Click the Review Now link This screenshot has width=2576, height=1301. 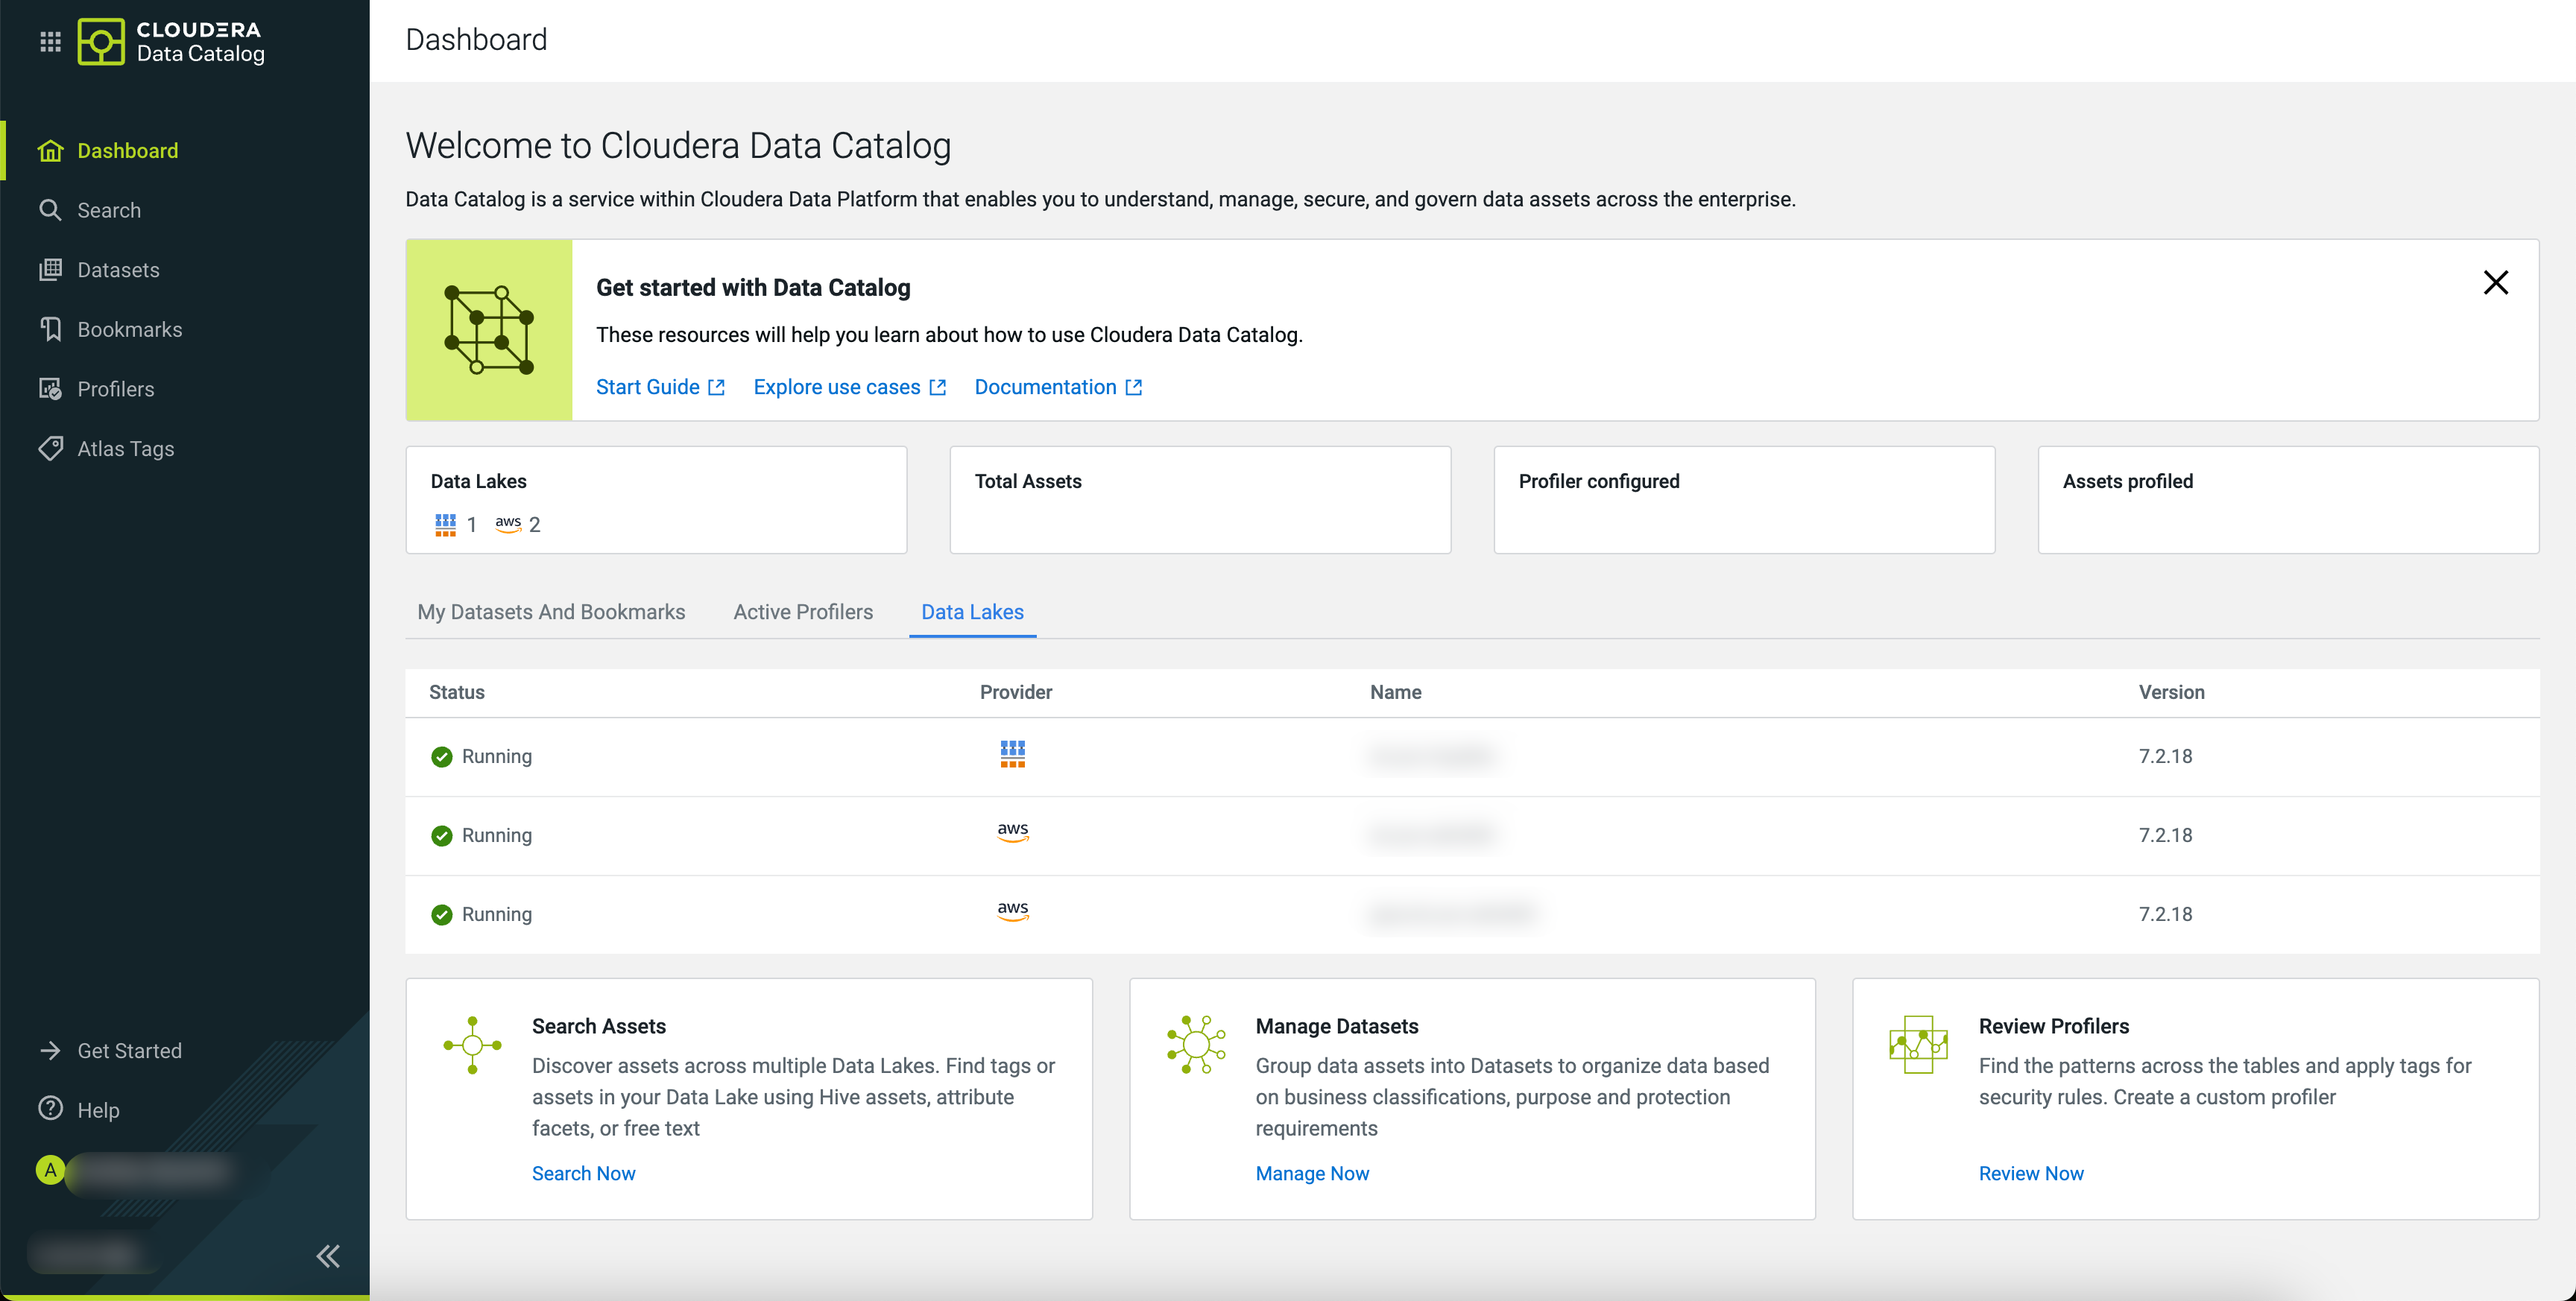[2030, 1173]
